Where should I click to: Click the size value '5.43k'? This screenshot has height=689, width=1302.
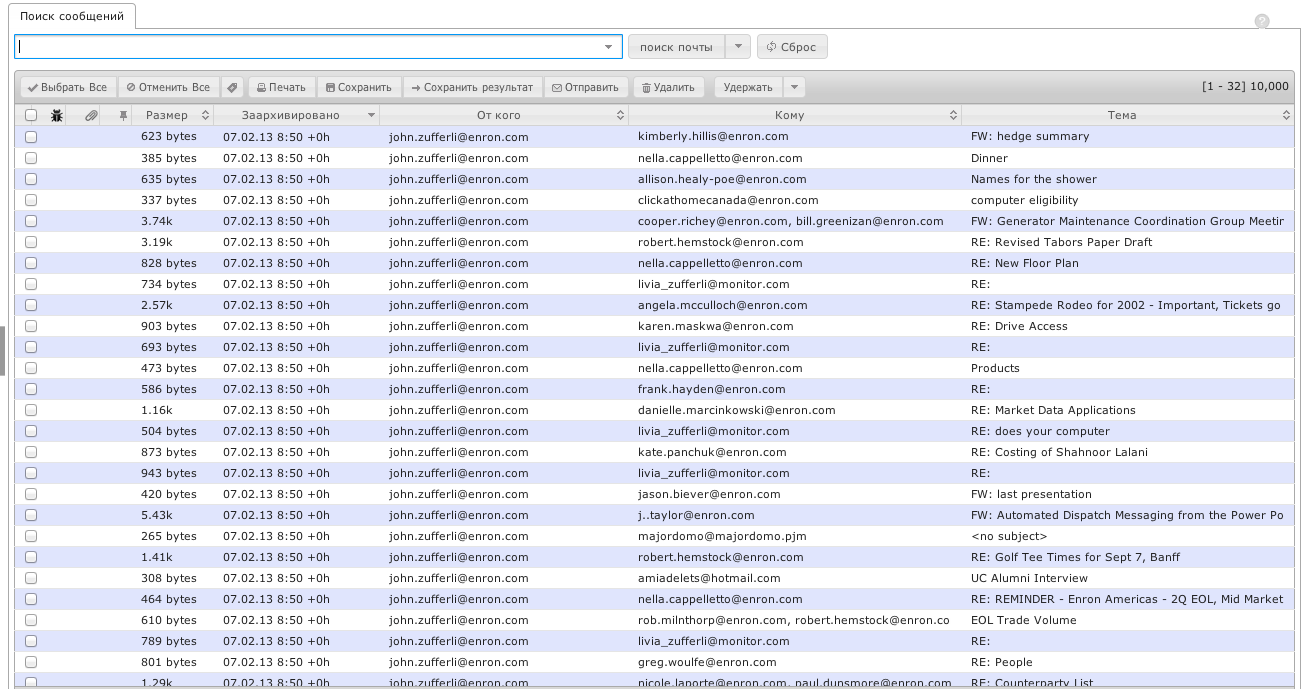157,515
